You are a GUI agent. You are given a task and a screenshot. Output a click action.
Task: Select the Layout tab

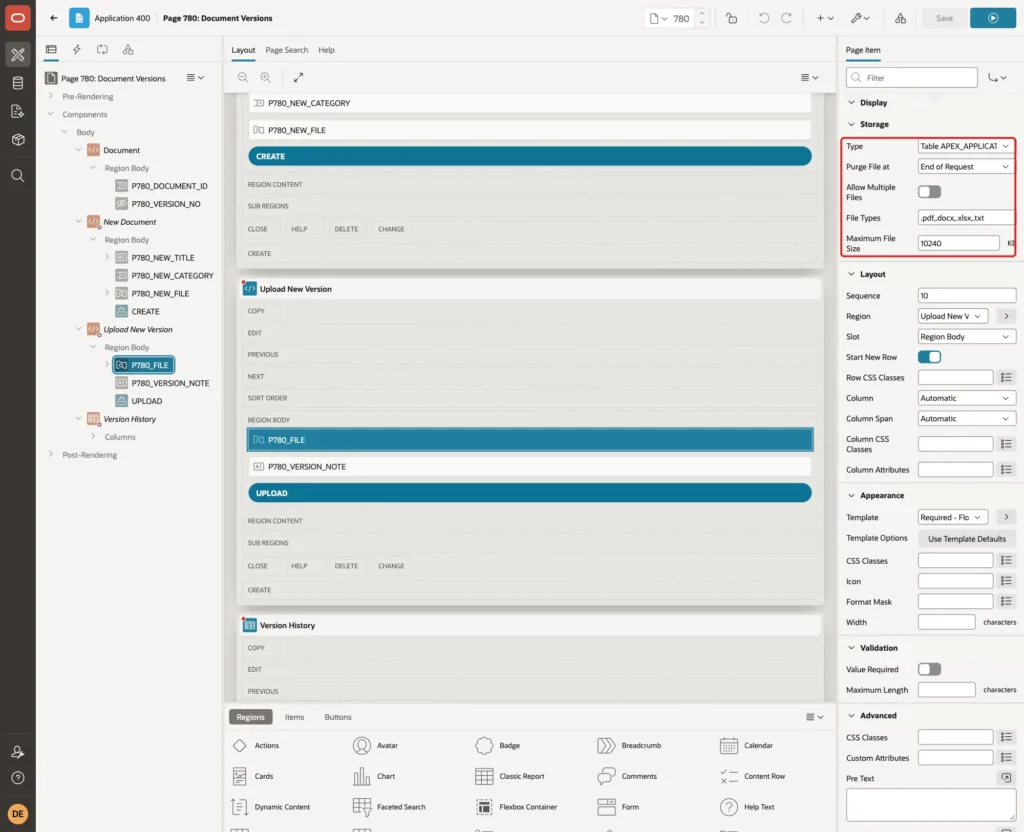[x=243, y=50]
